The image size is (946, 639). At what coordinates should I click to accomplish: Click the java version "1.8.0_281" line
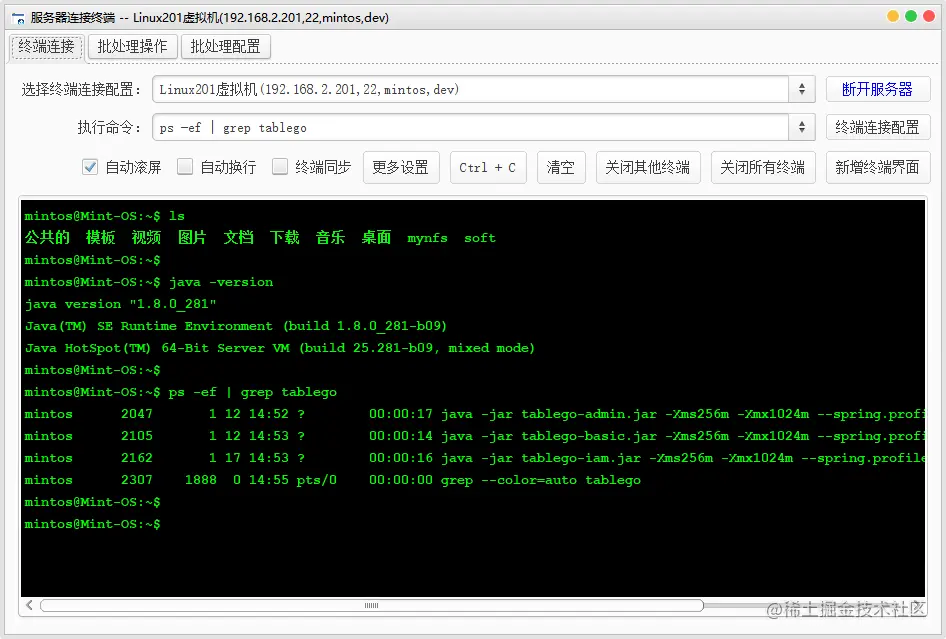(120, 304)
